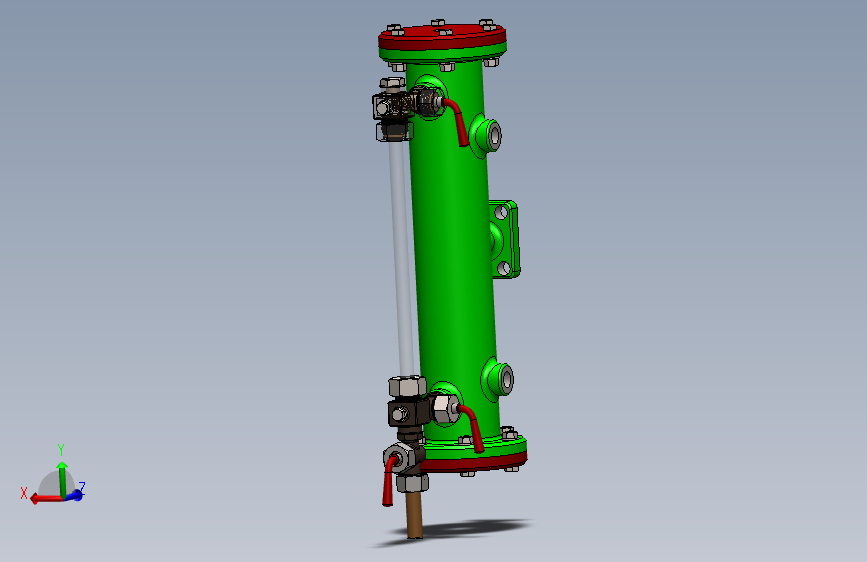Select the upper round side nozzle port

487,136
